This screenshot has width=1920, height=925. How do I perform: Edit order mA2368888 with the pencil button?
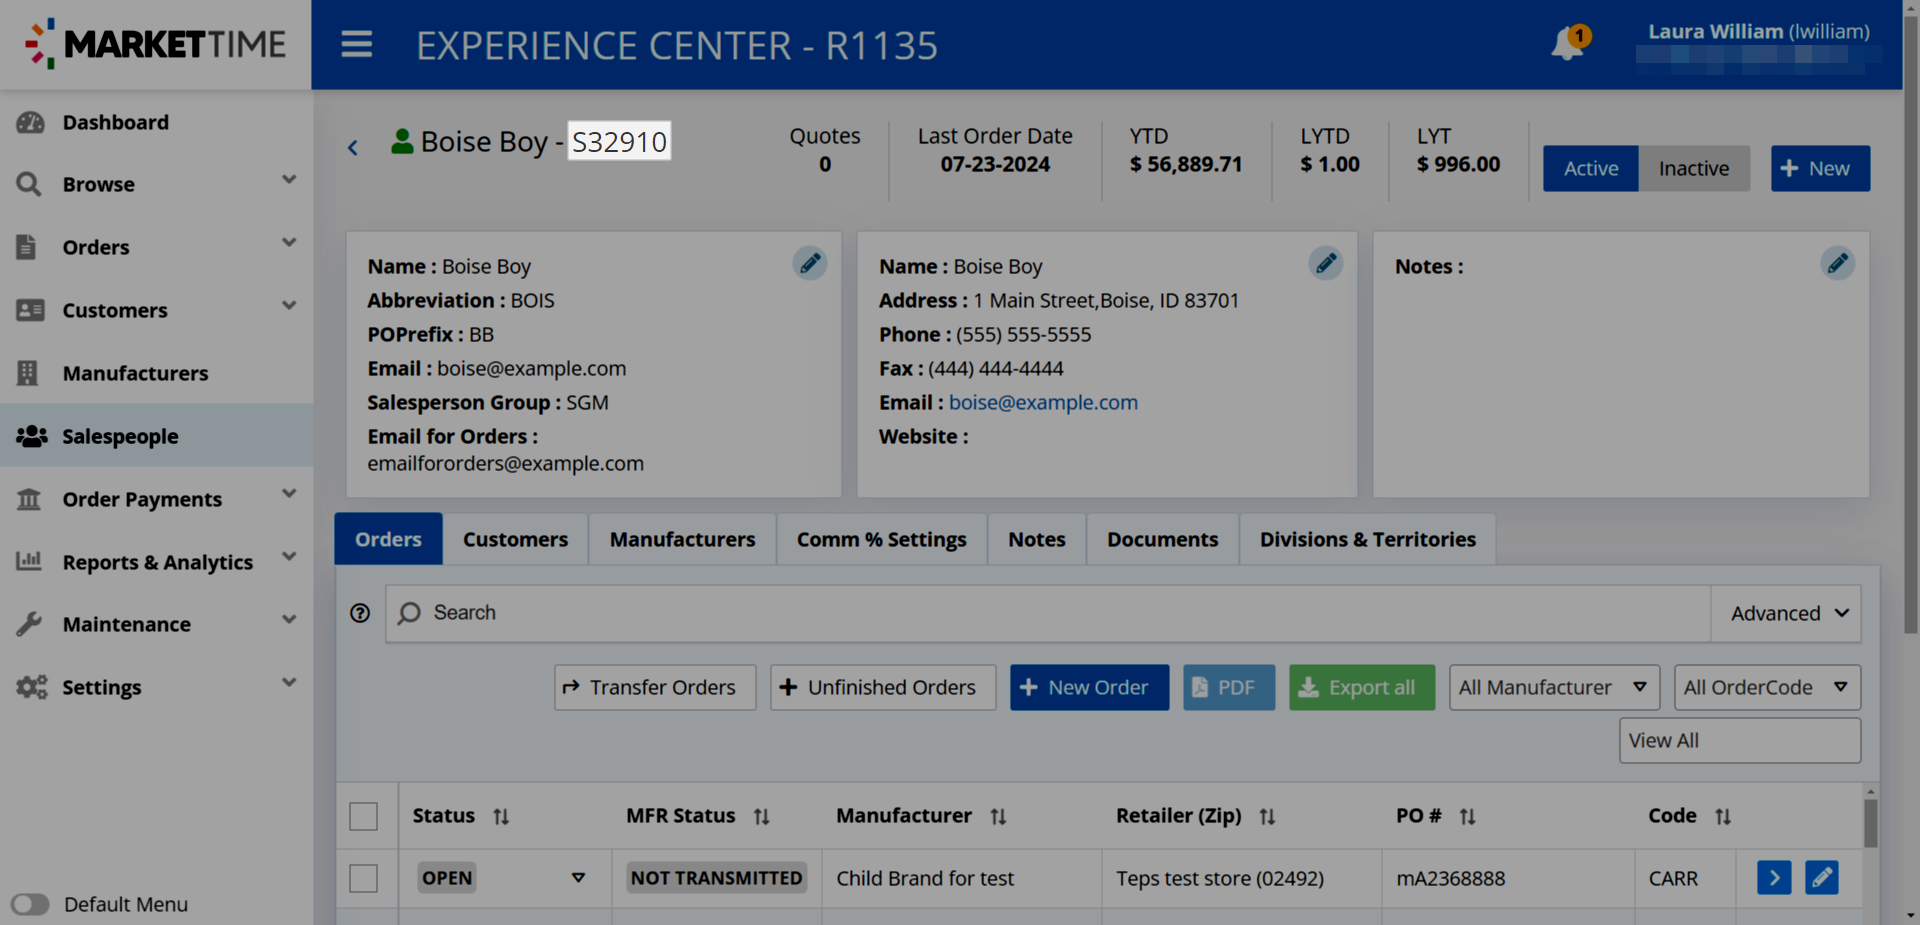click(x=1822, y=878)
